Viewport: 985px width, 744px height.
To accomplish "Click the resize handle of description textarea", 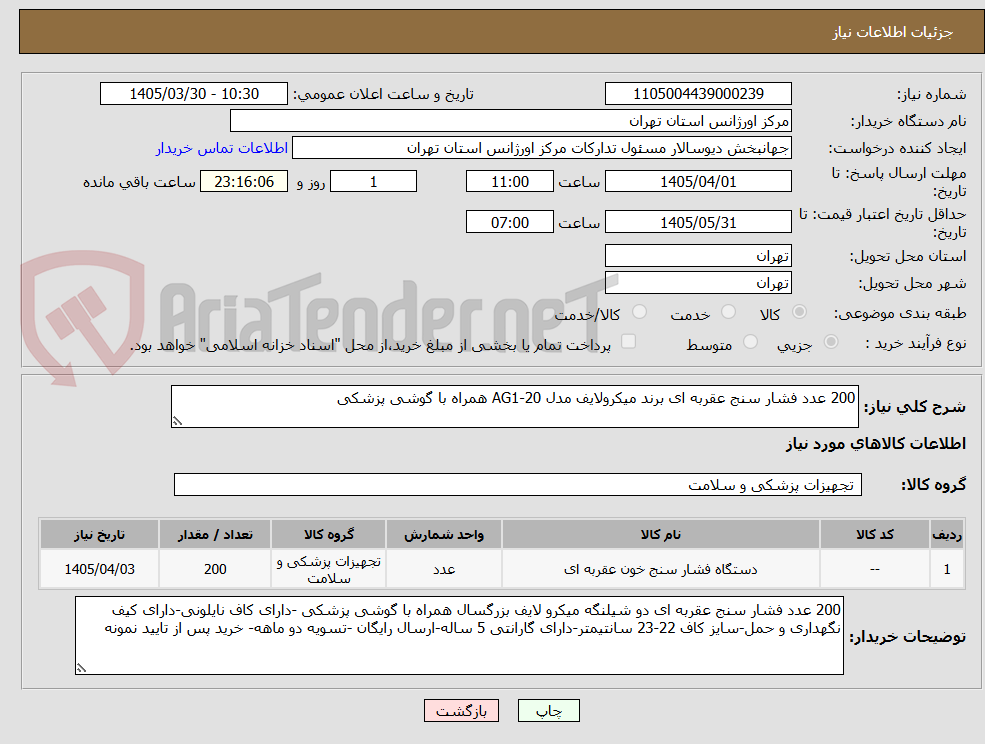I will tap(177, 422).
